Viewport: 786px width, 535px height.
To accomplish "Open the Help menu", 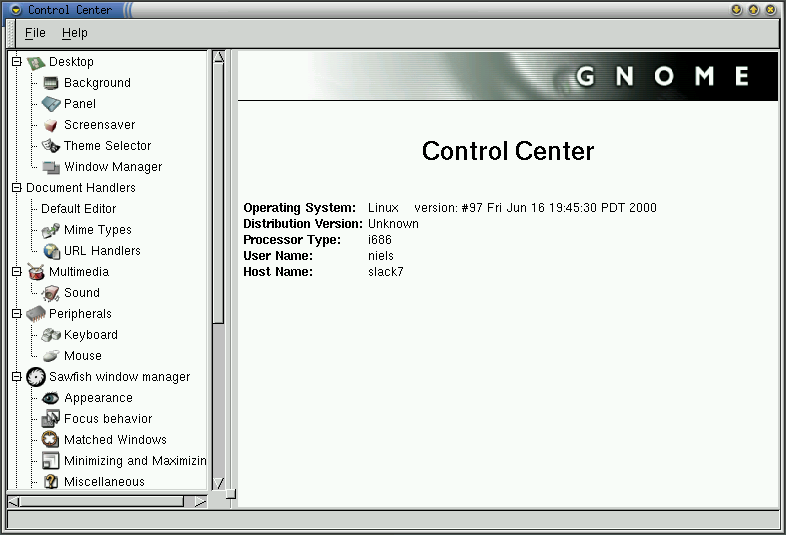I will tap(75, 33).
